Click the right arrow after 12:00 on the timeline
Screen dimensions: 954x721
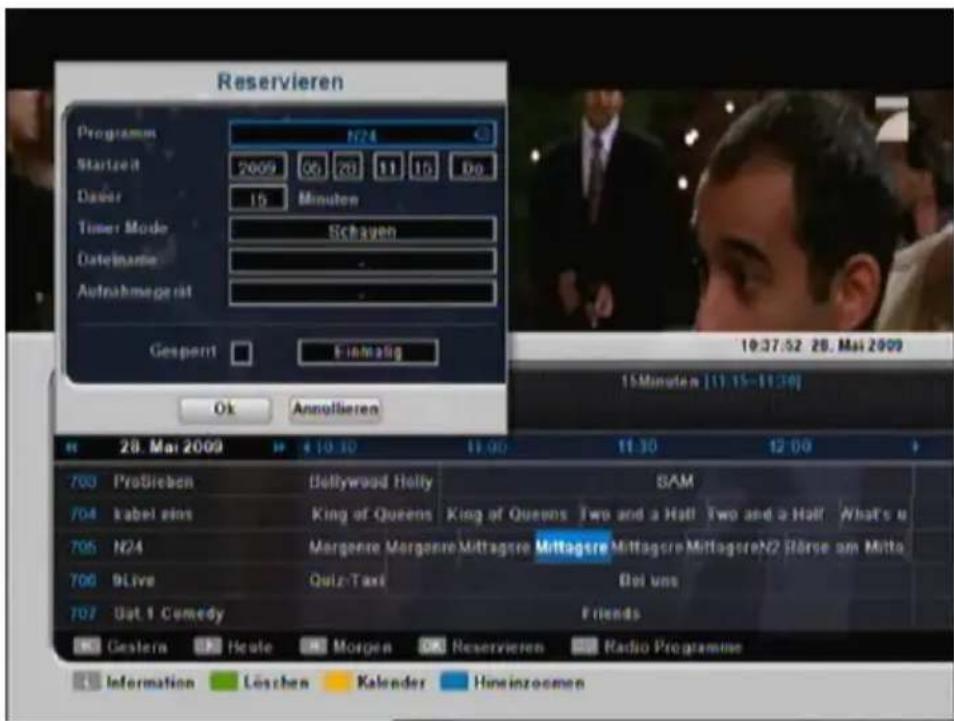(x=914, y=447)
